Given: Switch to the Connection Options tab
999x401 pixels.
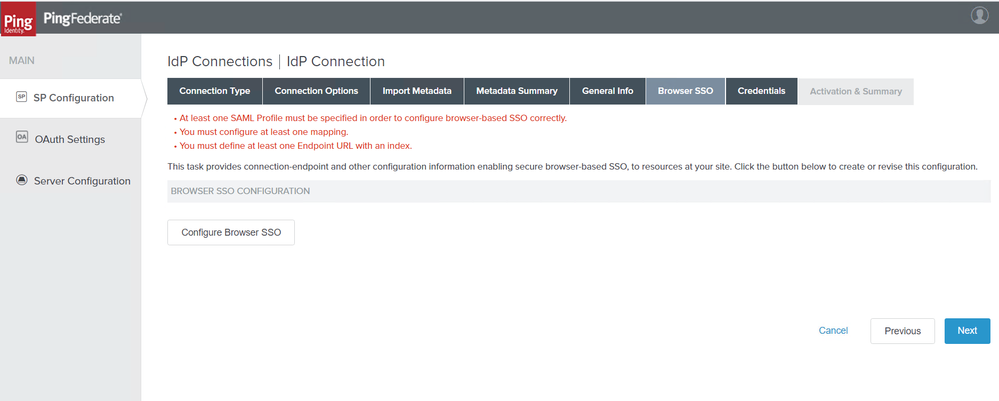Looking at the screenshot, I should 316,91.
